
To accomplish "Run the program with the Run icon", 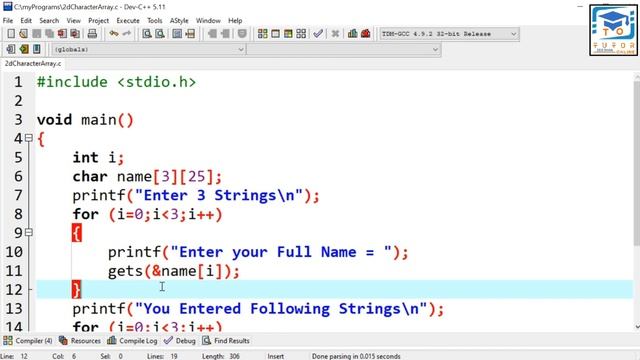I will [x=276, y=34].
